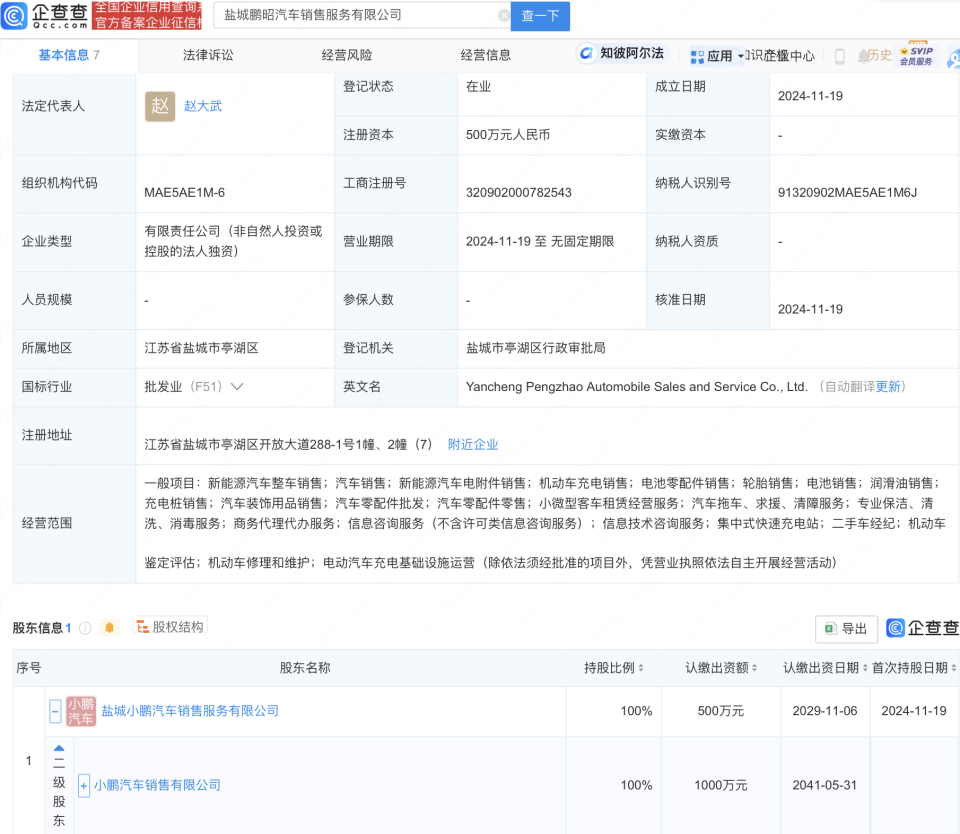Image resolution: width=960 pixels, height=834 pixels.
Task: Select 江苏省盐城市亭湖区 region text
Action: (201, 348)
